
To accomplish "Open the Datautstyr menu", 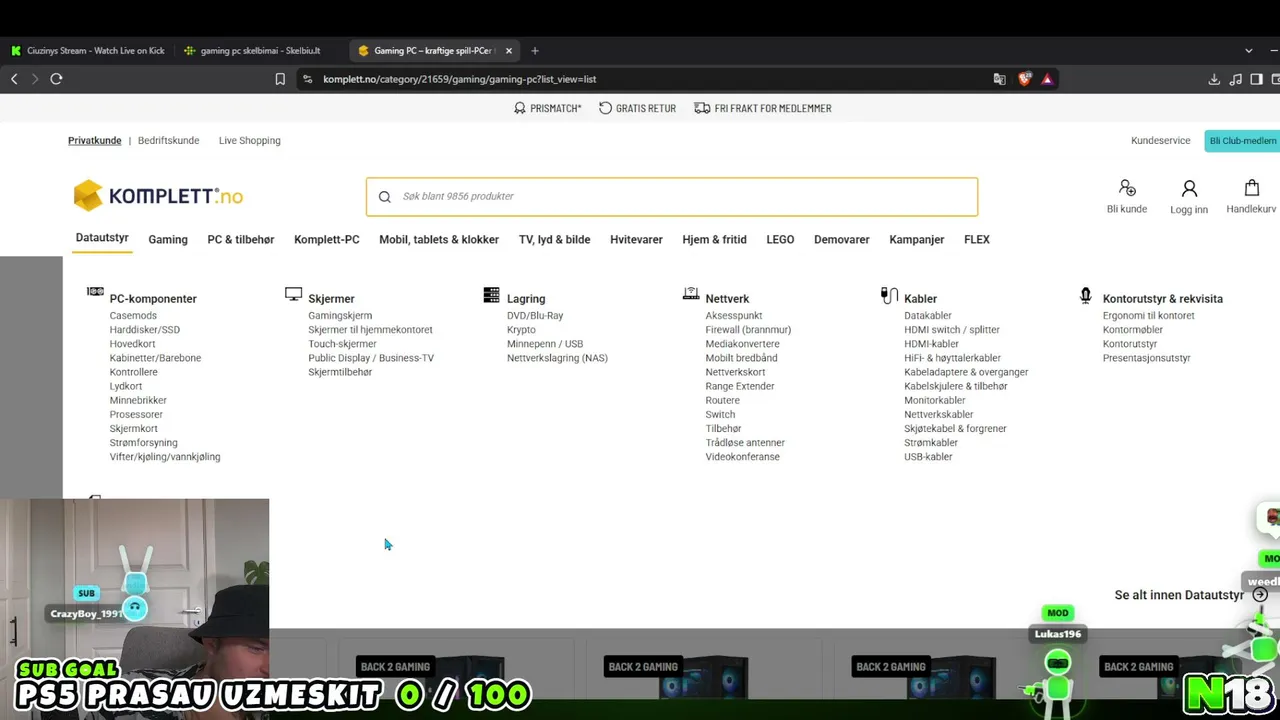I will pos(102,238).
